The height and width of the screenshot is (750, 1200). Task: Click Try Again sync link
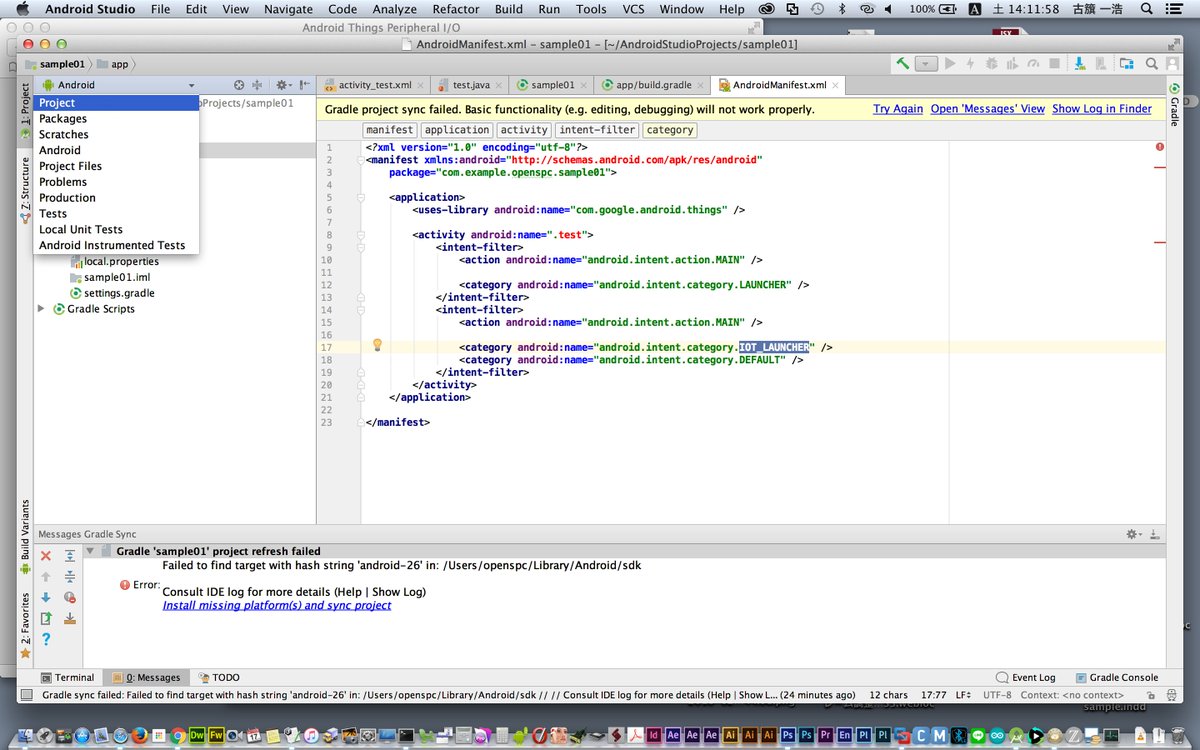(x=898, y=109)
